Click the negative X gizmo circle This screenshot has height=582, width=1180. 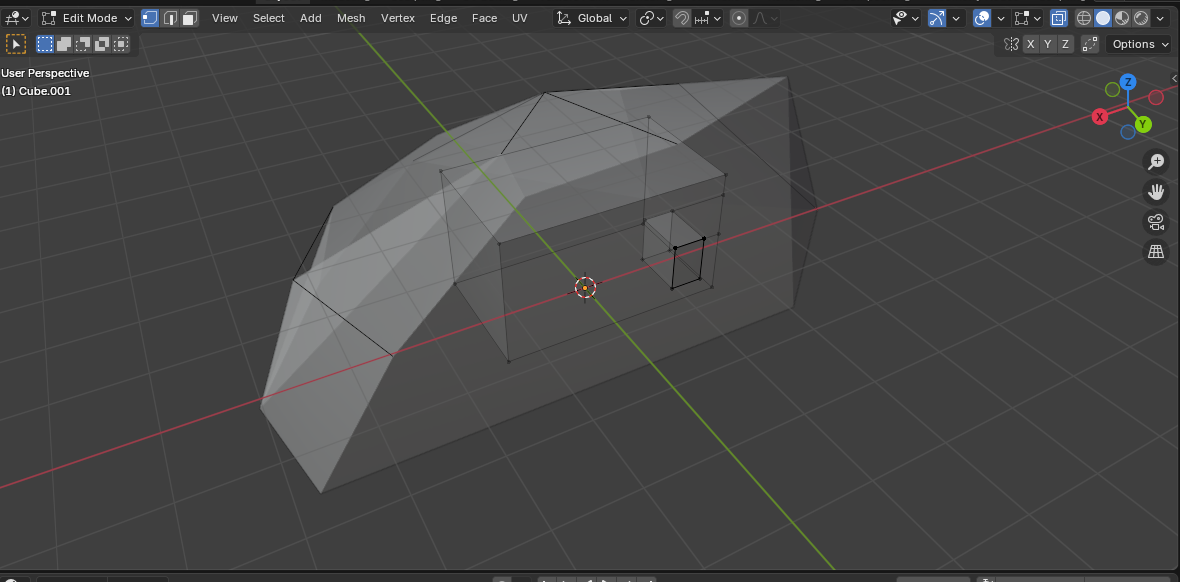1156,97
